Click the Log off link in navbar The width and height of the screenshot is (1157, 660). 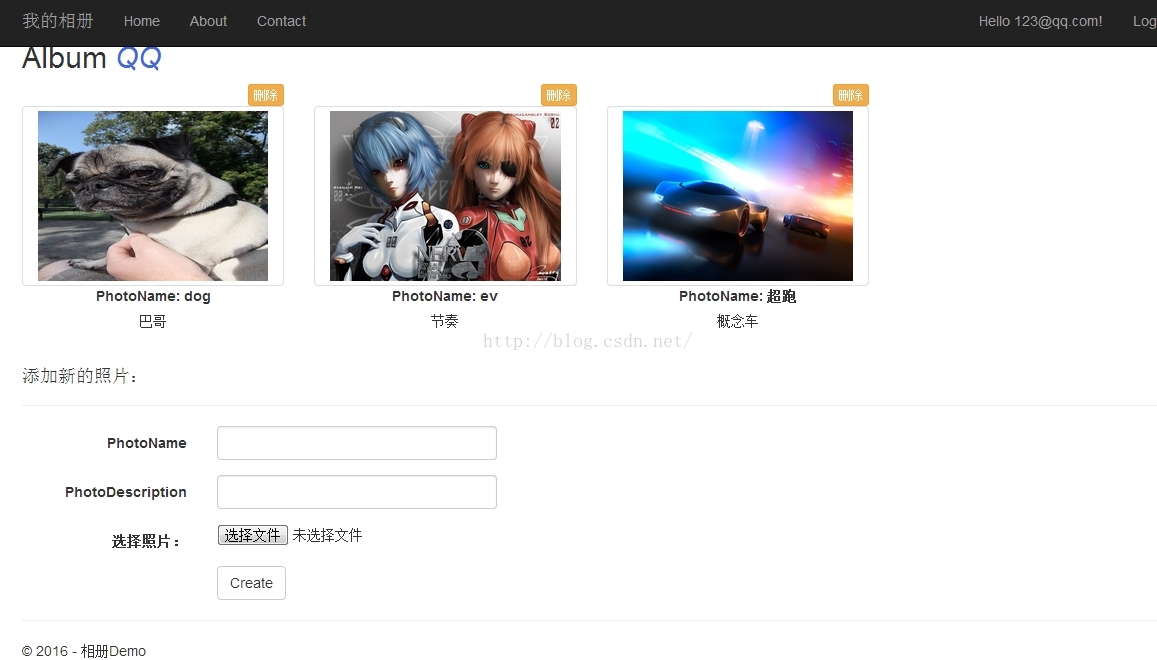[x=1144, y=21]
